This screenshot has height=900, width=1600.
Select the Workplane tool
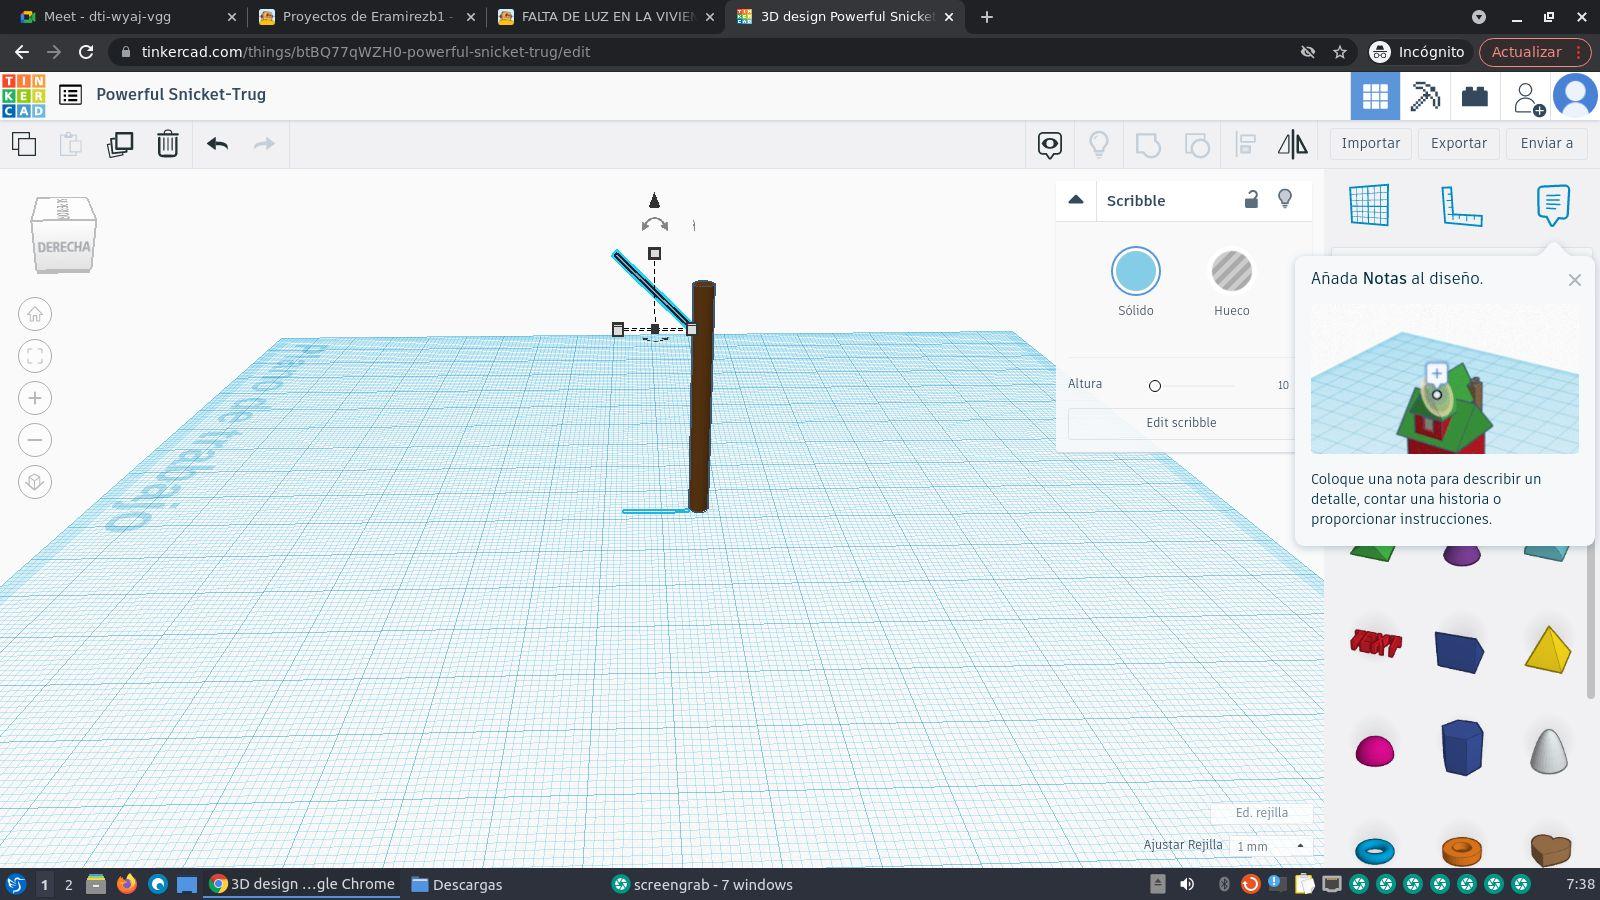click(1369, 205)
